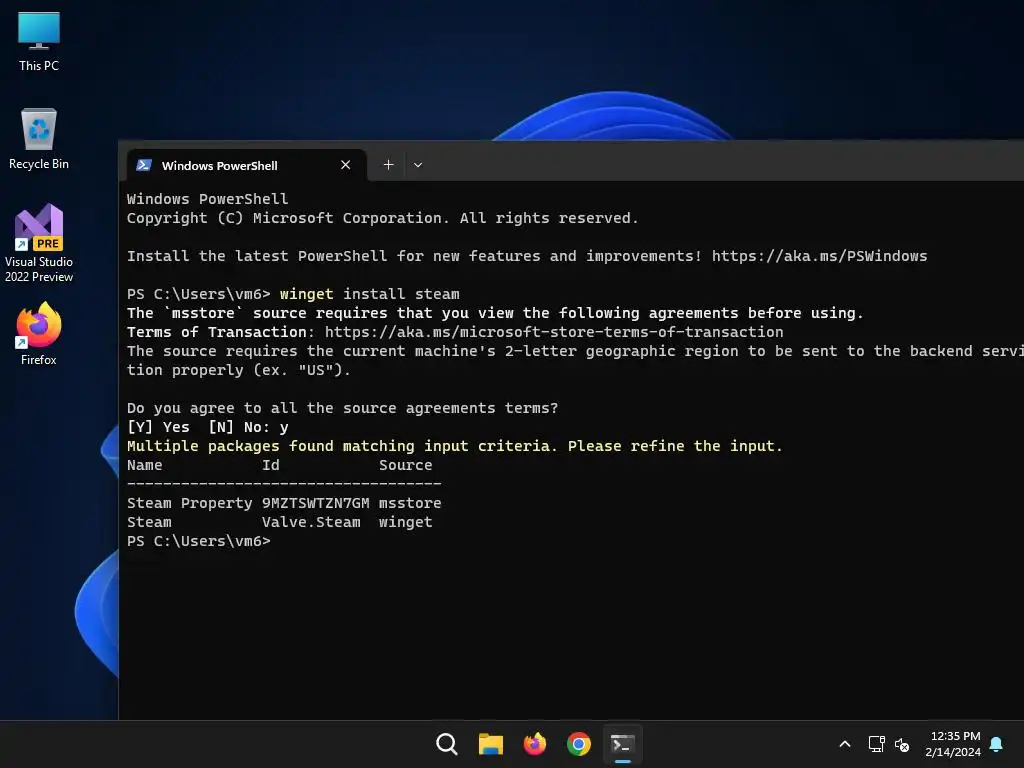The height and width of the screenshot is (768, 1024).
Task: Click the last PS C:\Users\vm6> prompt
Action: pyautogui.click(x=199, y=541)
